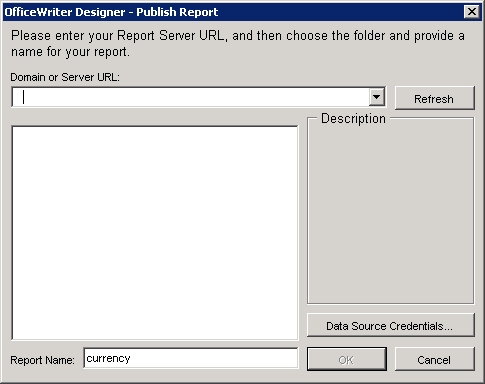This screenshot has width=485, height=384.
Task: Click the greyed-out OK button
Action: click(347, 359)
